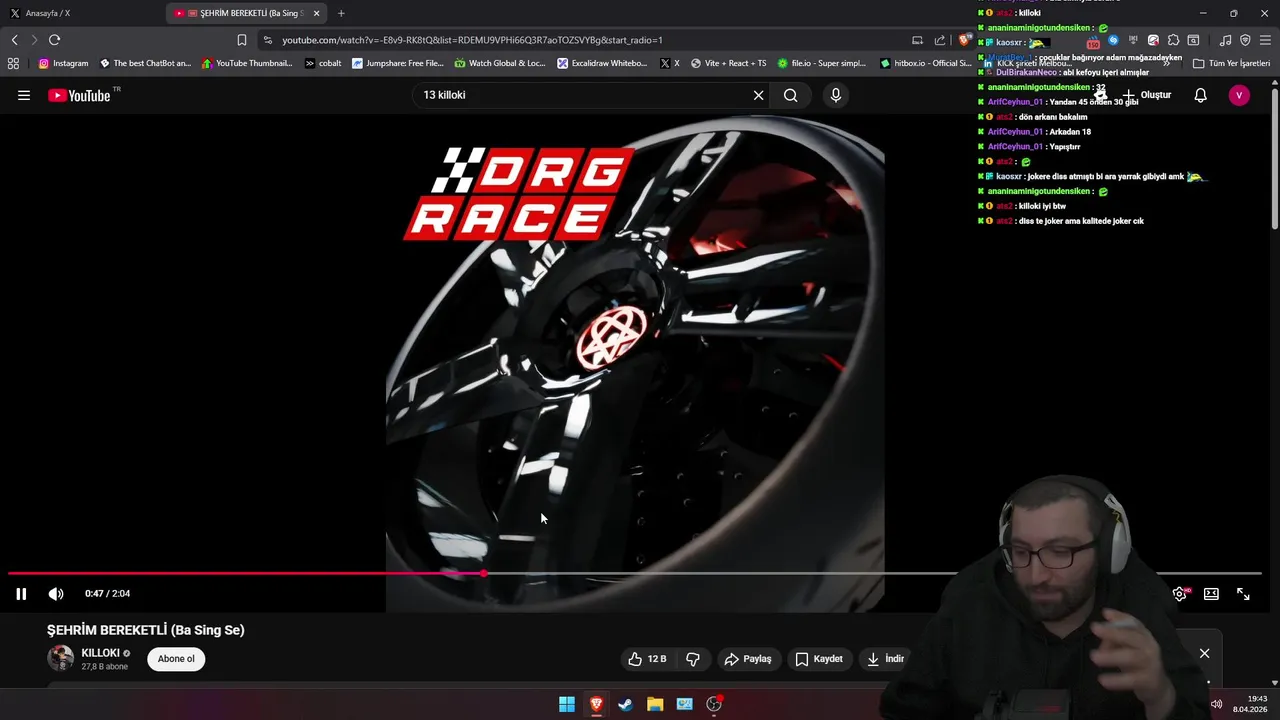Open the Excalidraw Whiteboard bookmark
The width and height of the screenshot is (1280, 720).
[603, 63]
